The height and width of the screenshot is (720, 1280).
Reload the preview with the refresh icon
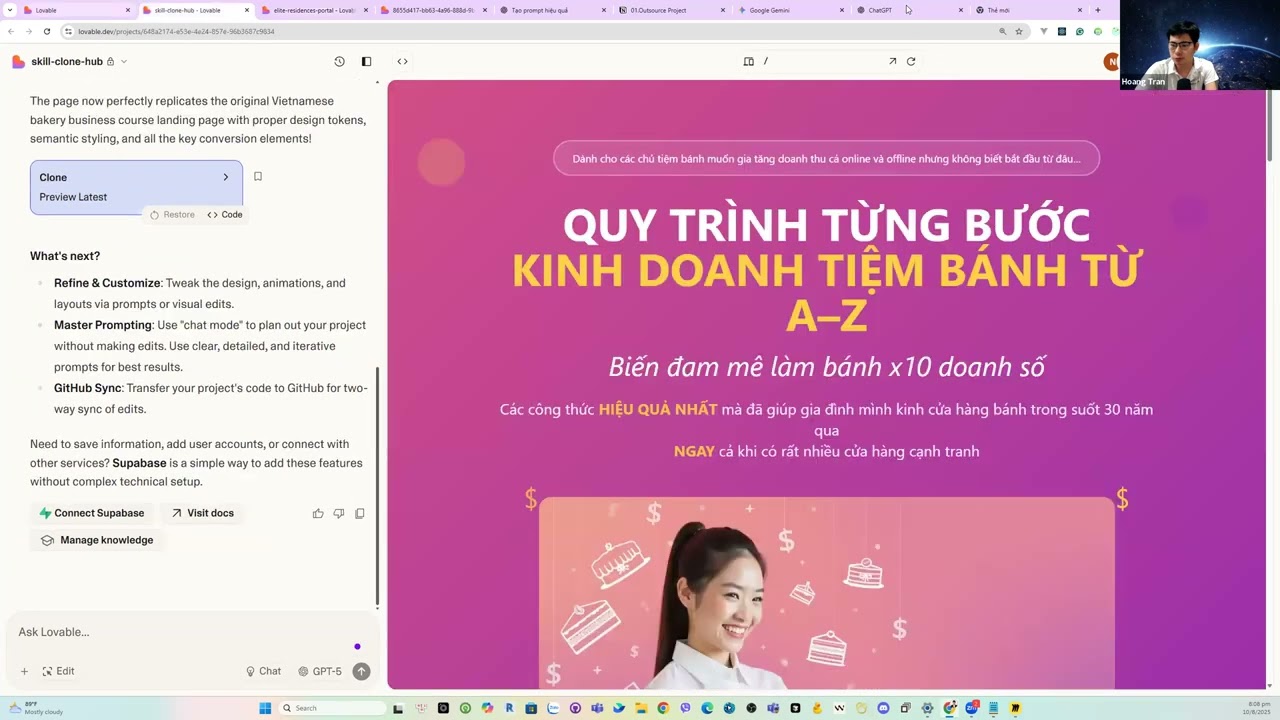pos(911,61)
